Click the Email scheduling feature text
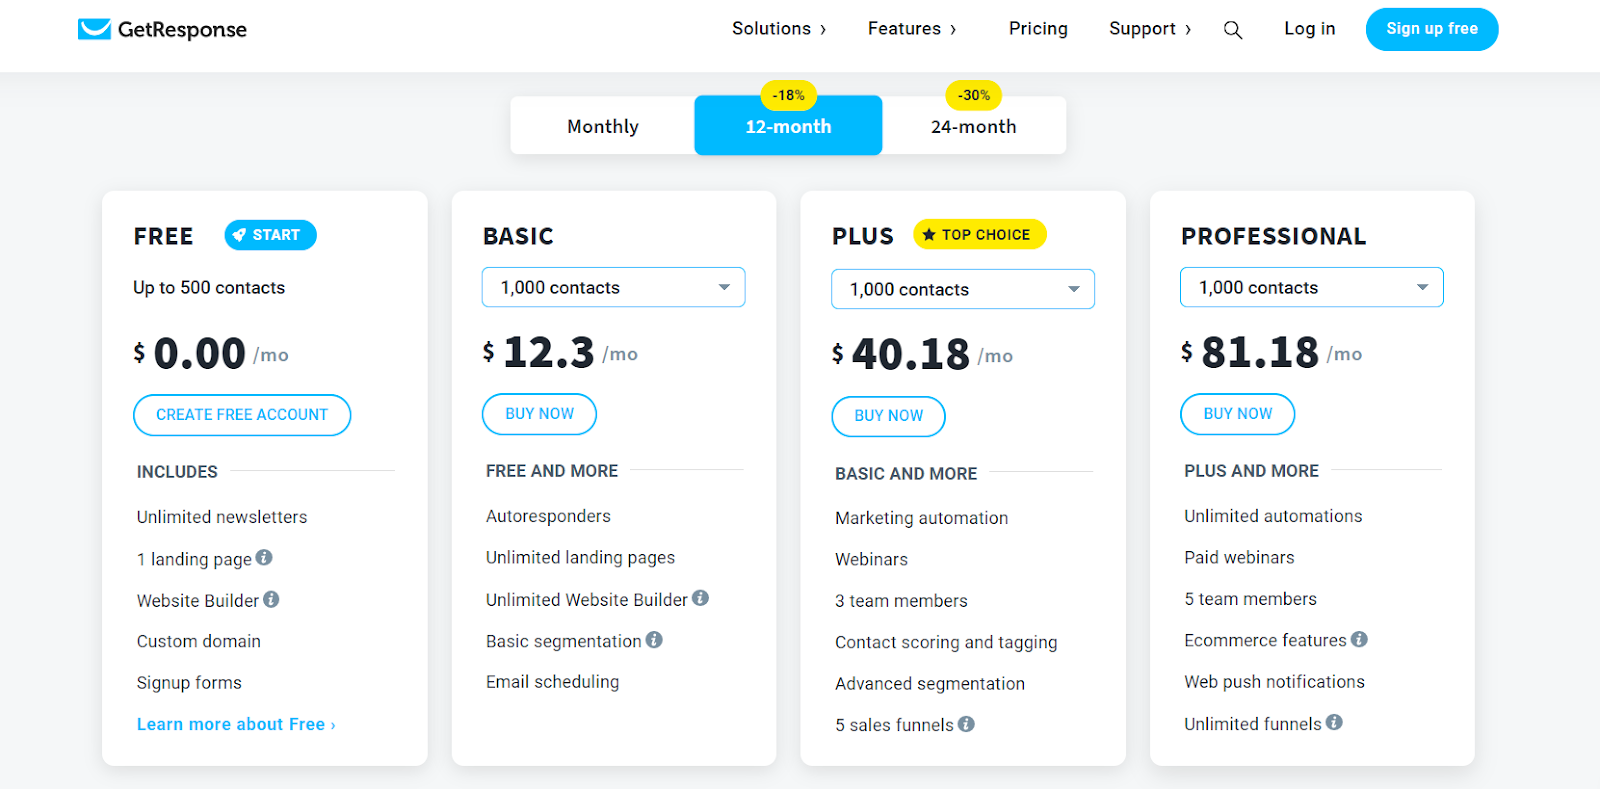1600x789 pixels. pos(552,682)
